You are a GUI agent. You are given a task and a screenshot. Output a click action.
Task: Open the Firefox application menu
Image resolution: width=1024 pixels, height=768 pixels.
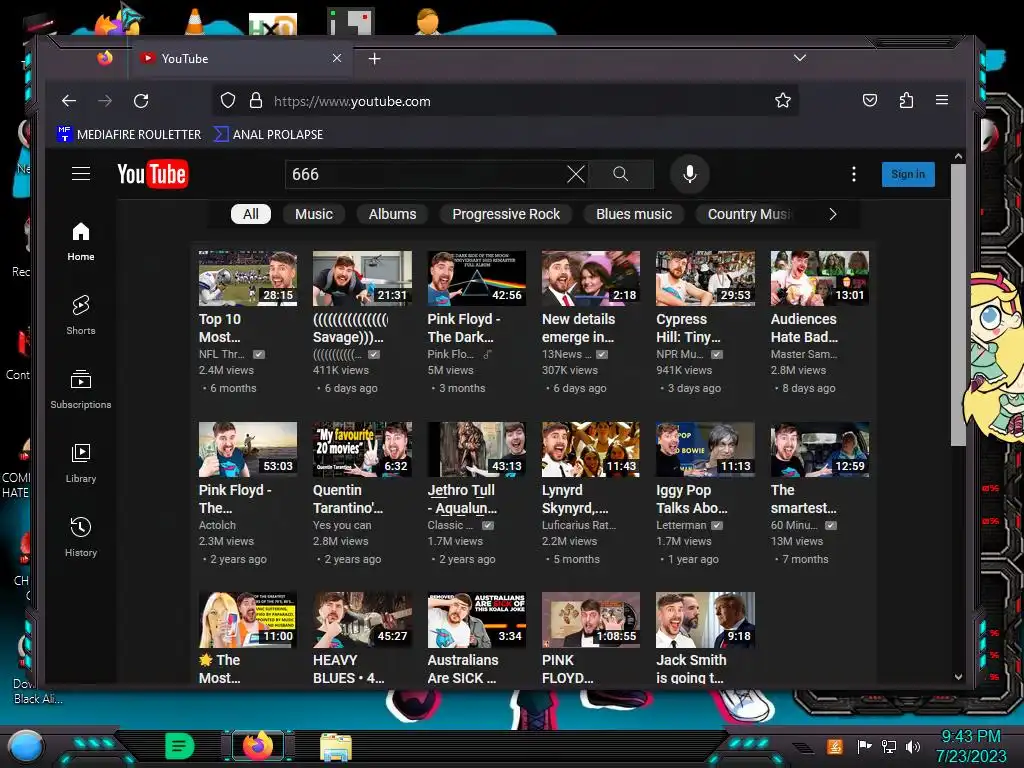(x=942, y=100)
